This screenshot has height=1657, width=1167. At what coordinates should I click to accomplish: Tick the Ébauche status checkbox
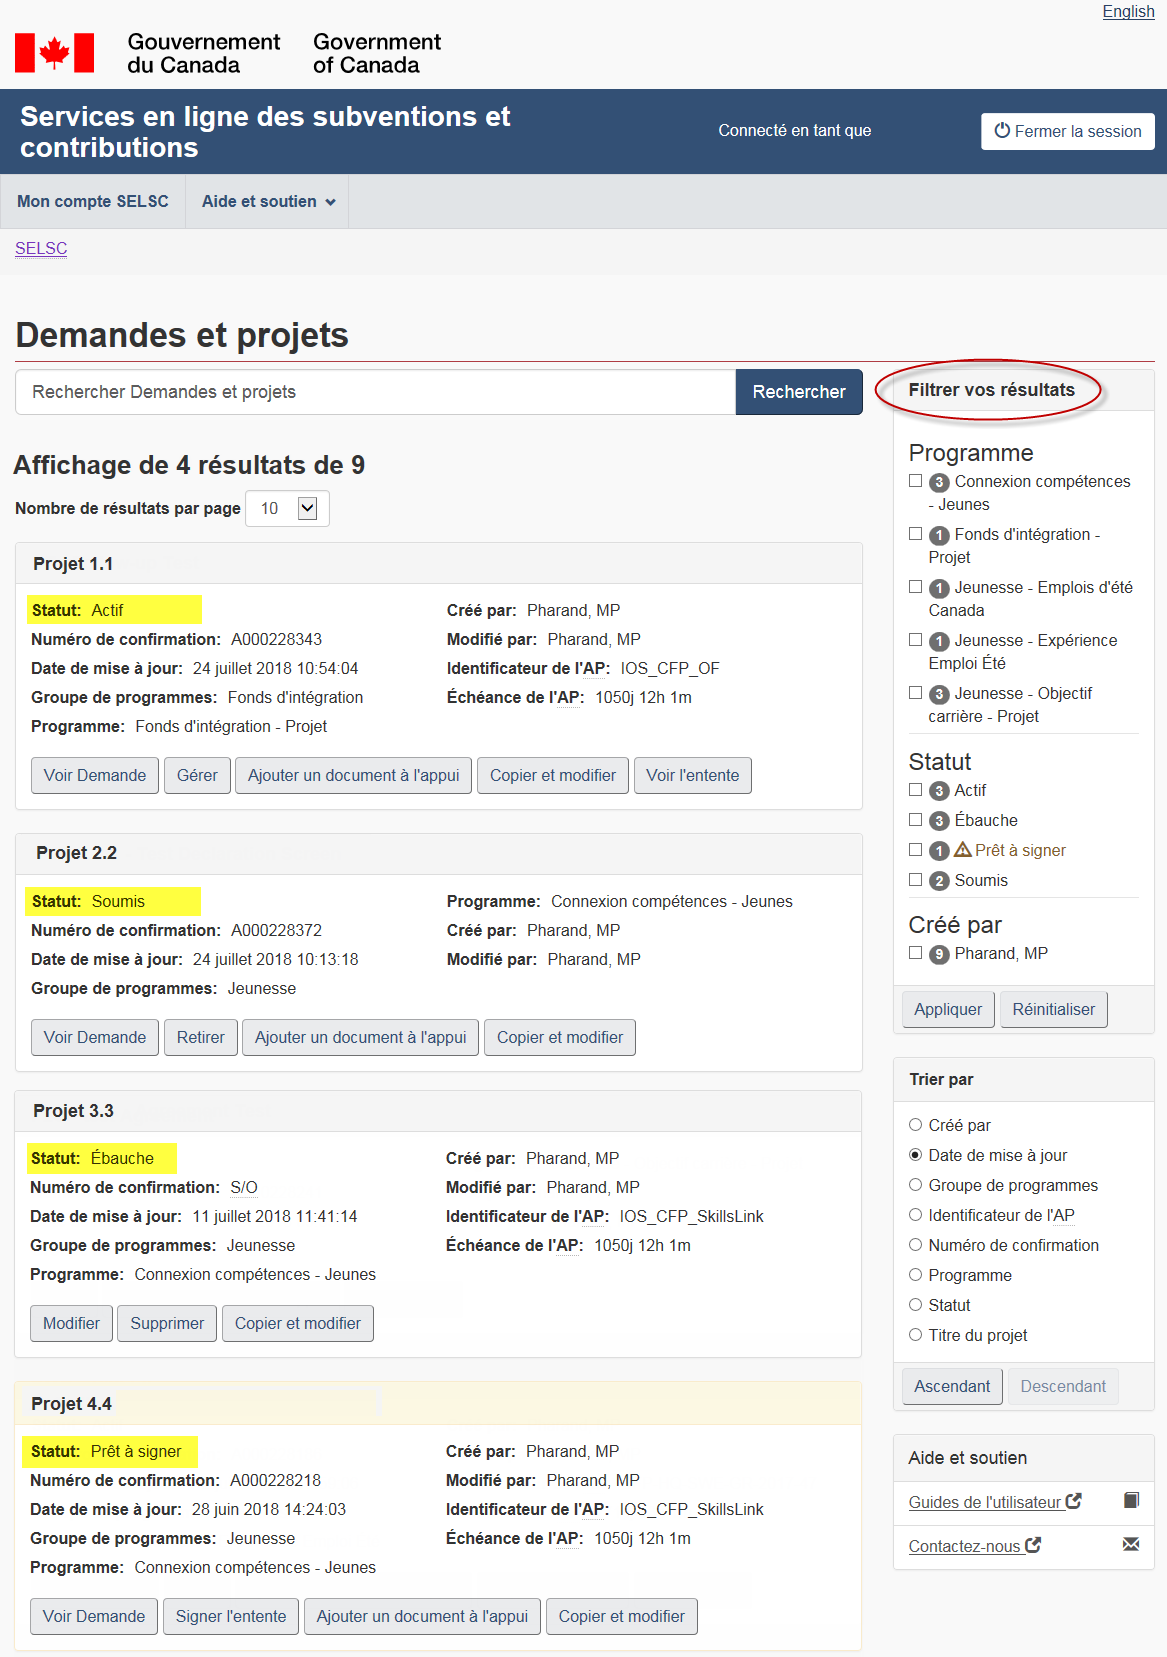[915, 820]
